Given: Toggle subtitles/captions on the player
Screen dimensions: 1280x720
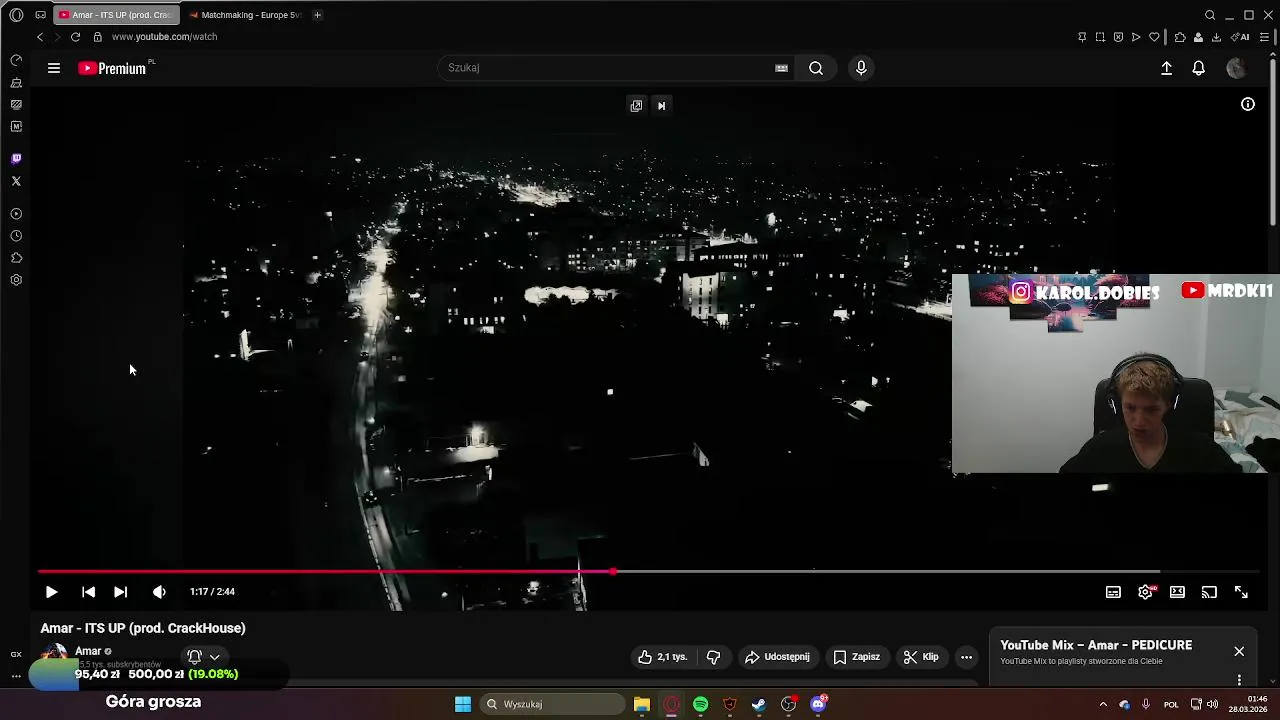Looking at the screenshot, I should coord(1113,592).
